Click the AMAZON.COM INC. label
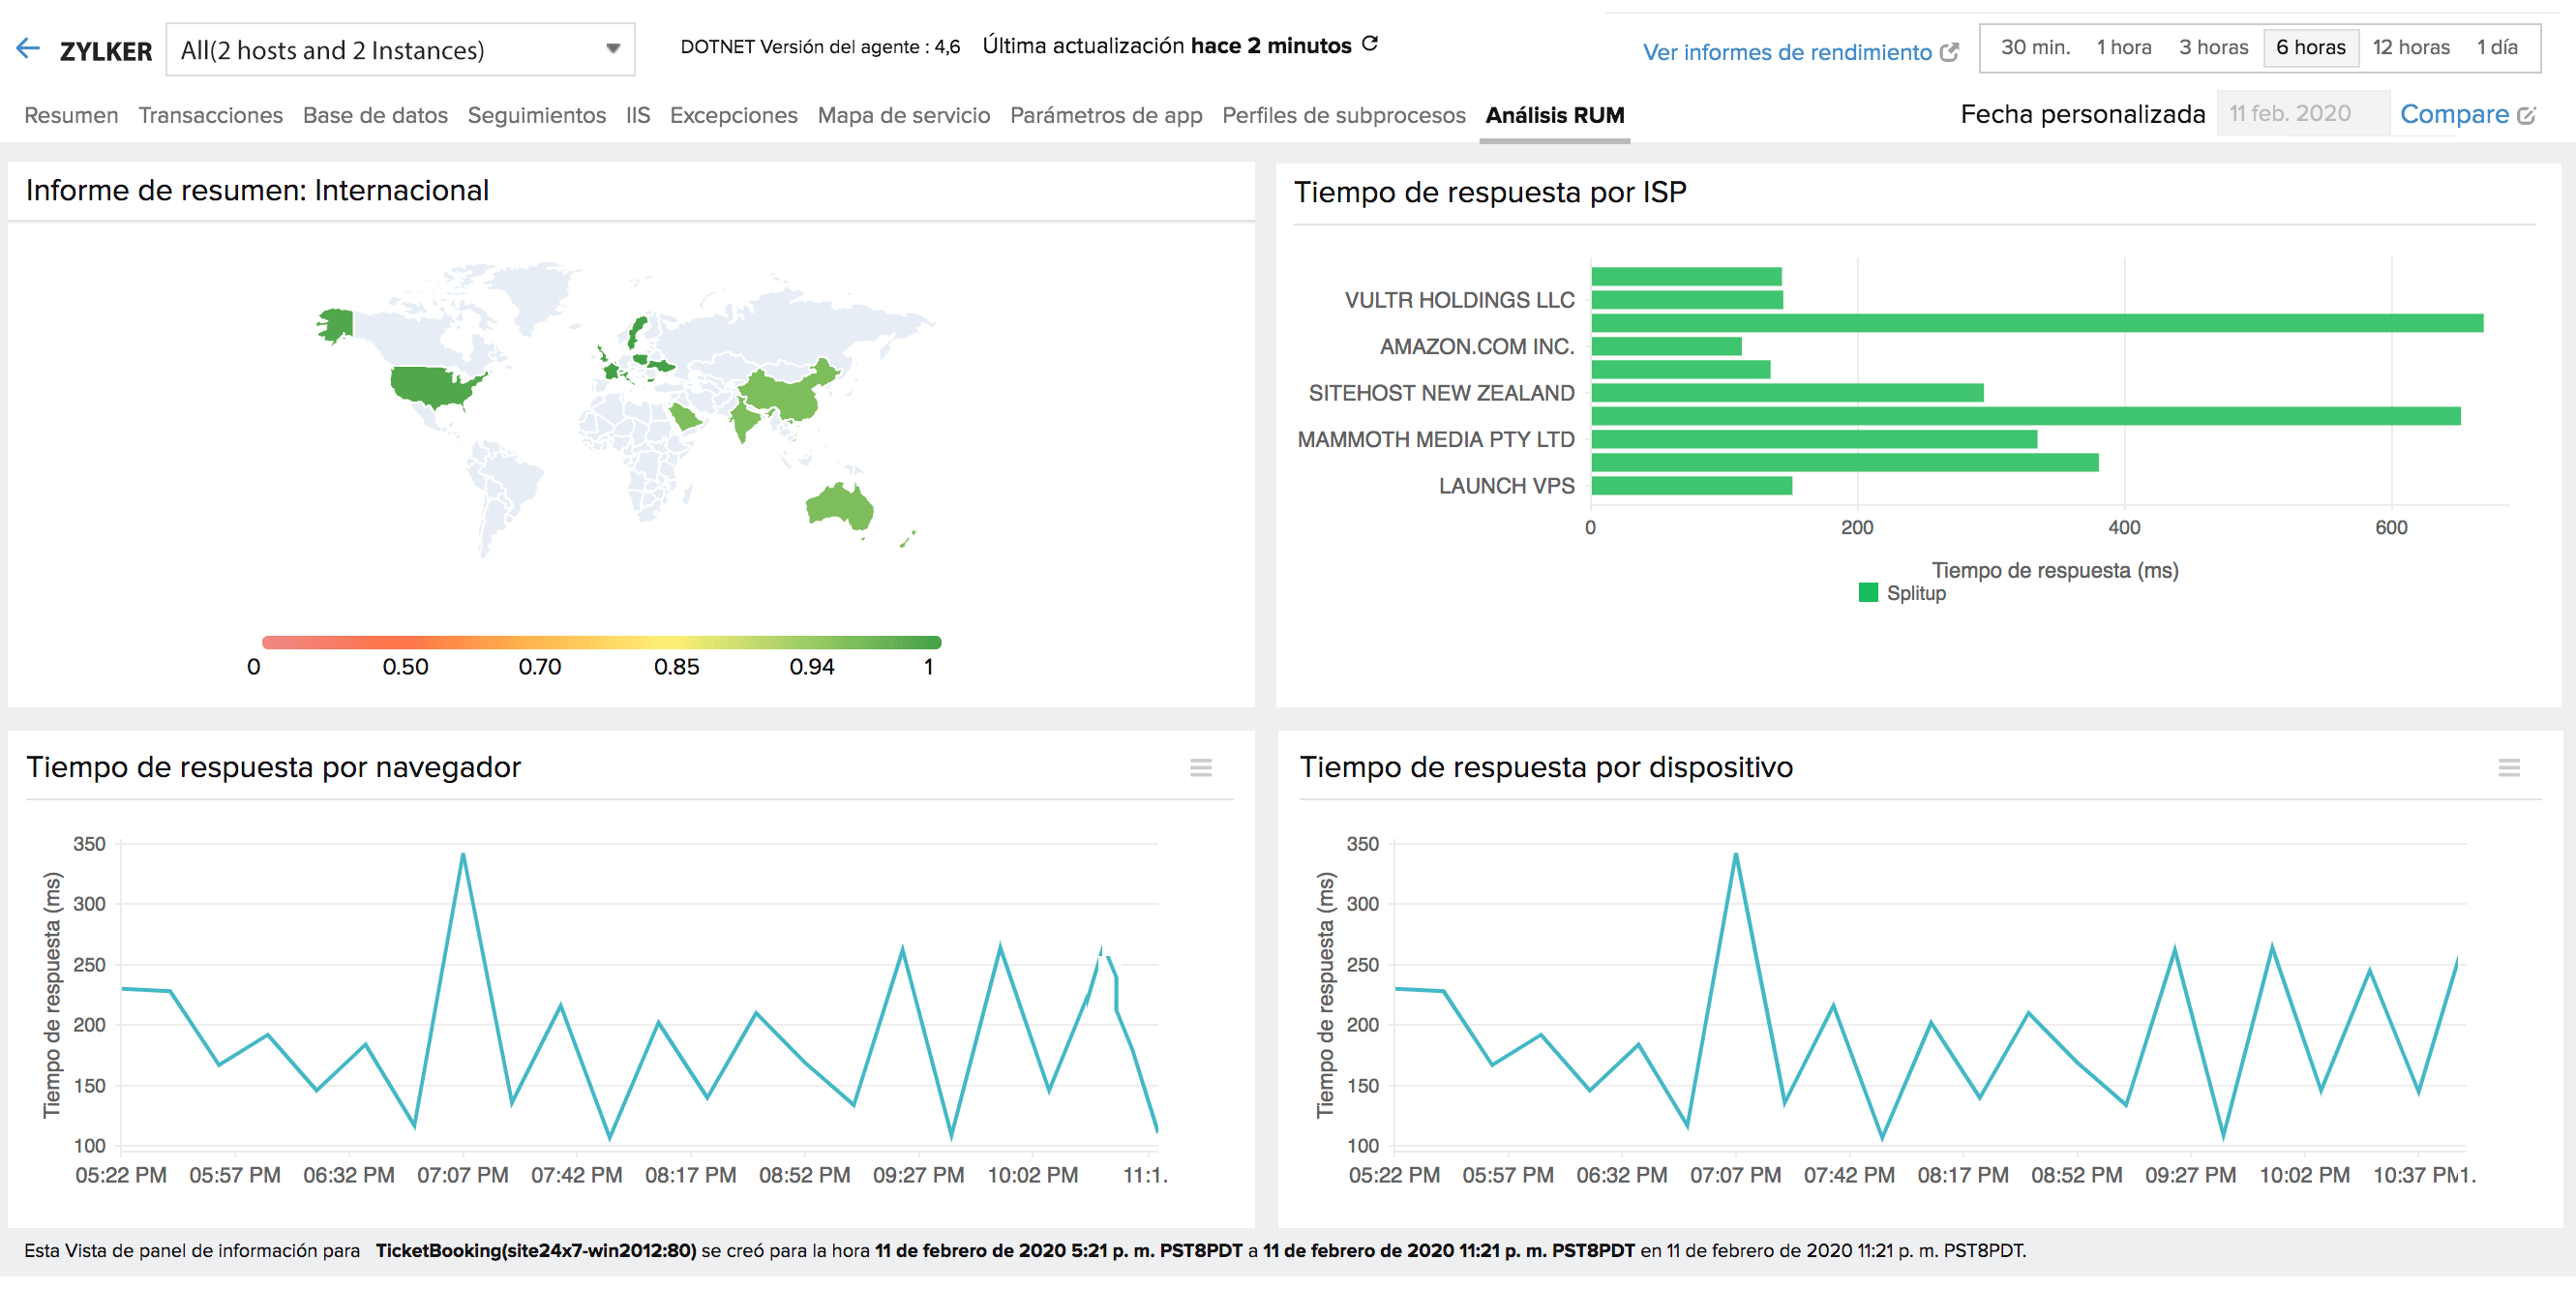Image resolution: width=2576 pixels, height=1289 pixels. (x=1476, y=346)
